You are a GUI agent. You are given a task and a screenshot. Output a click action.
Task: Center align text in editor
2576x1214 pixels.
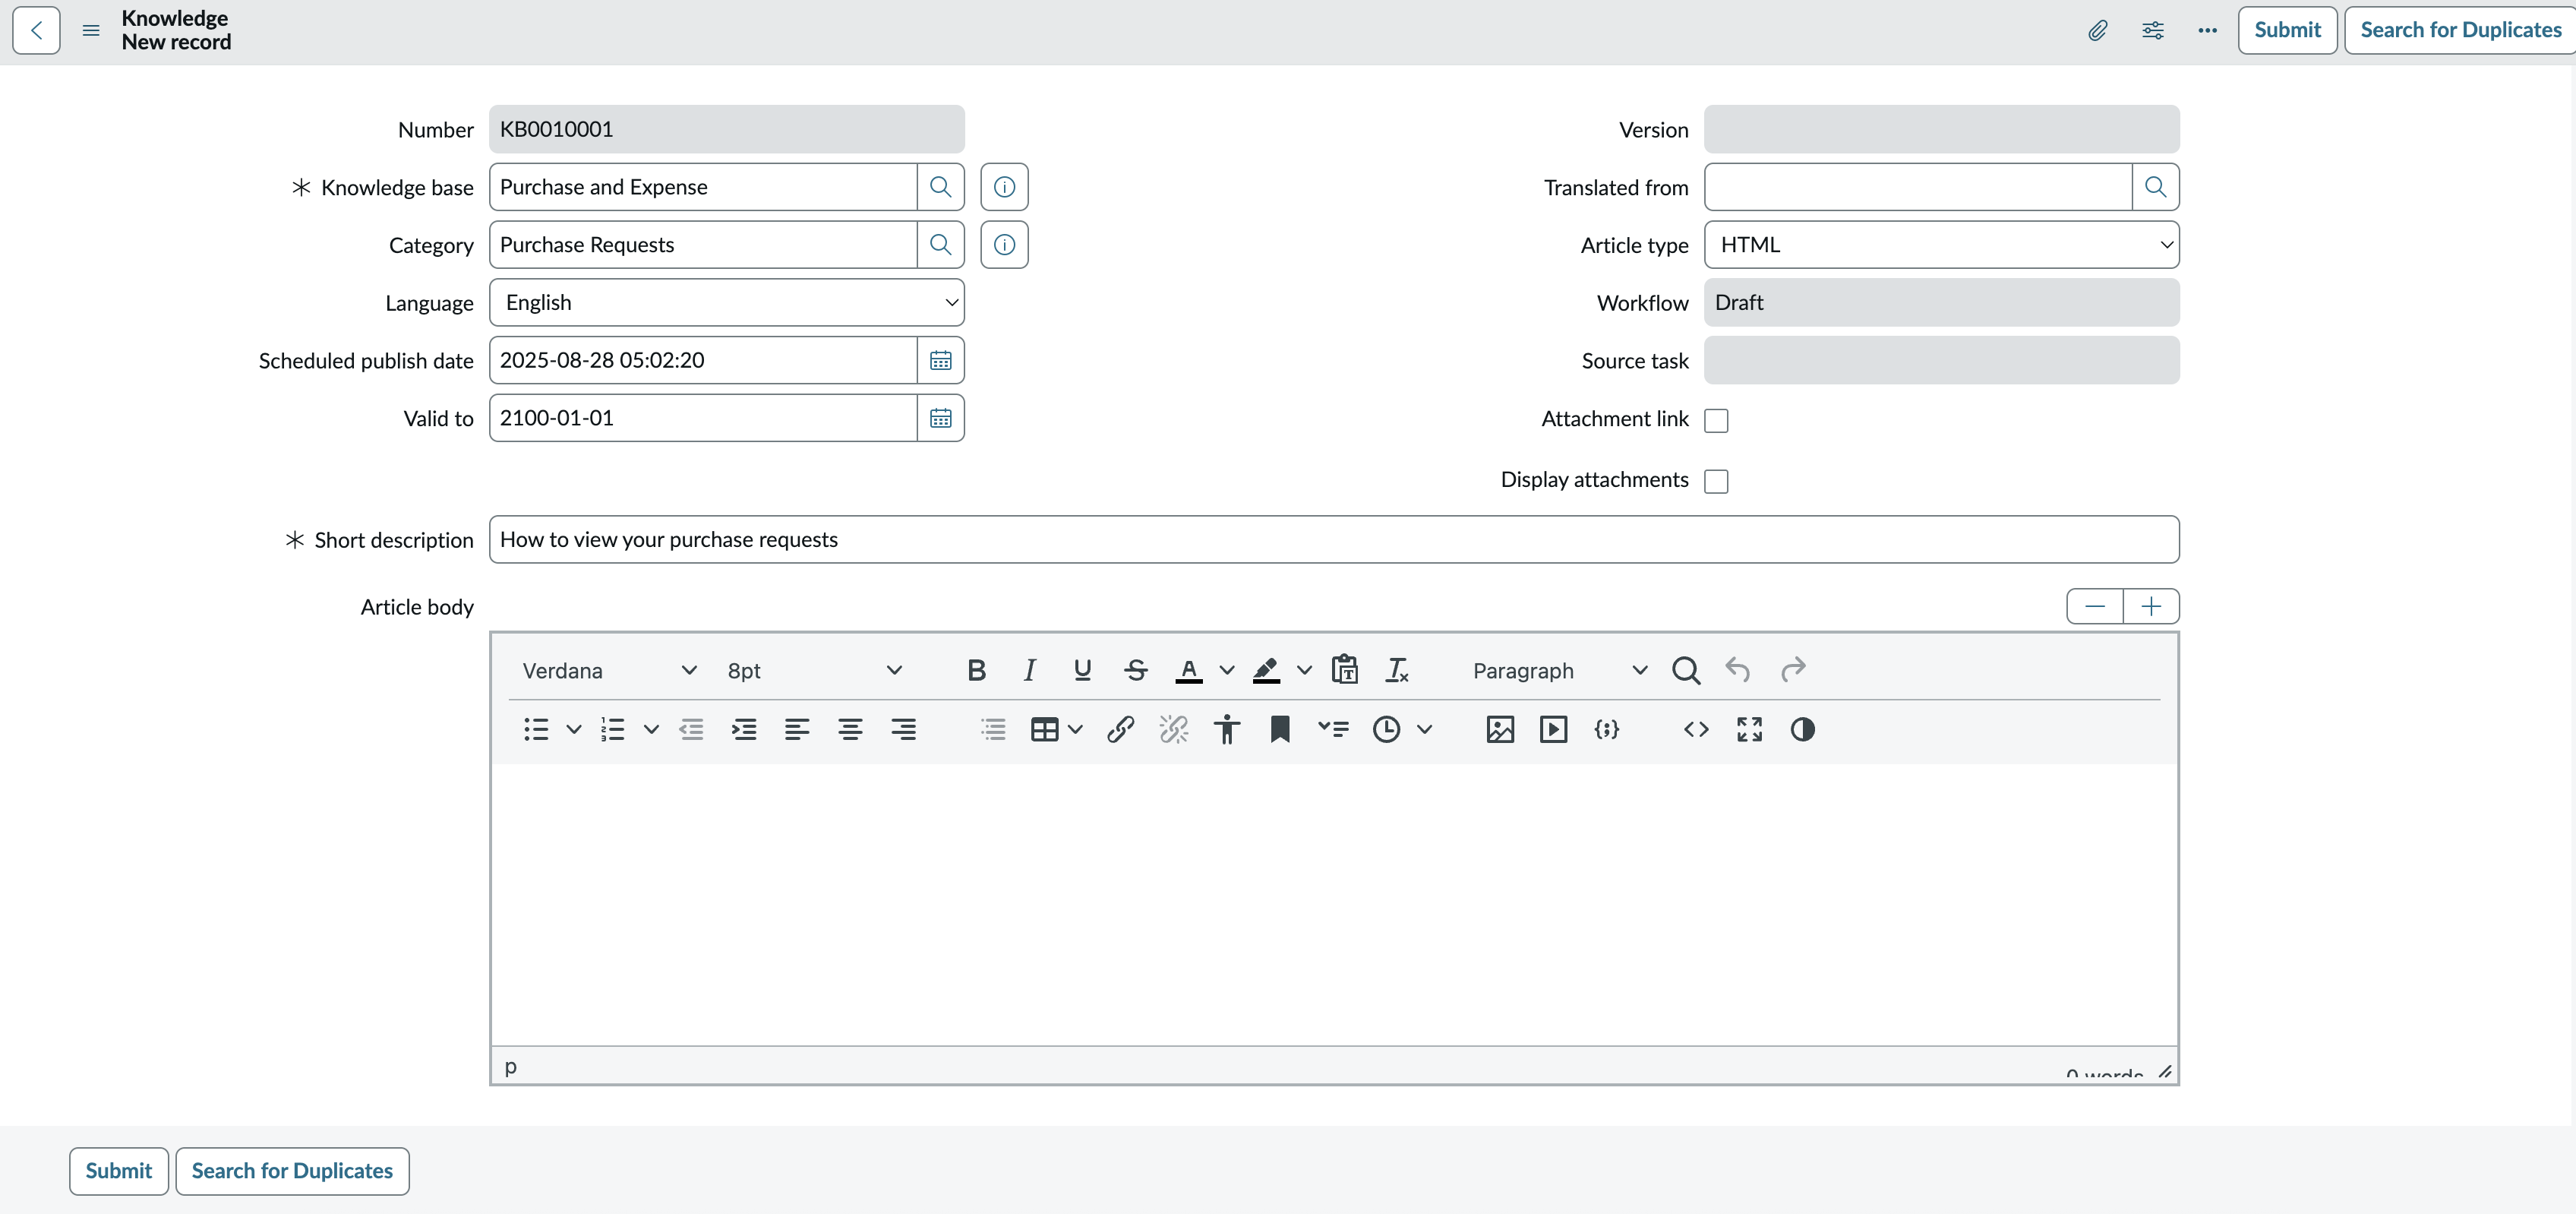click(850, 730)
